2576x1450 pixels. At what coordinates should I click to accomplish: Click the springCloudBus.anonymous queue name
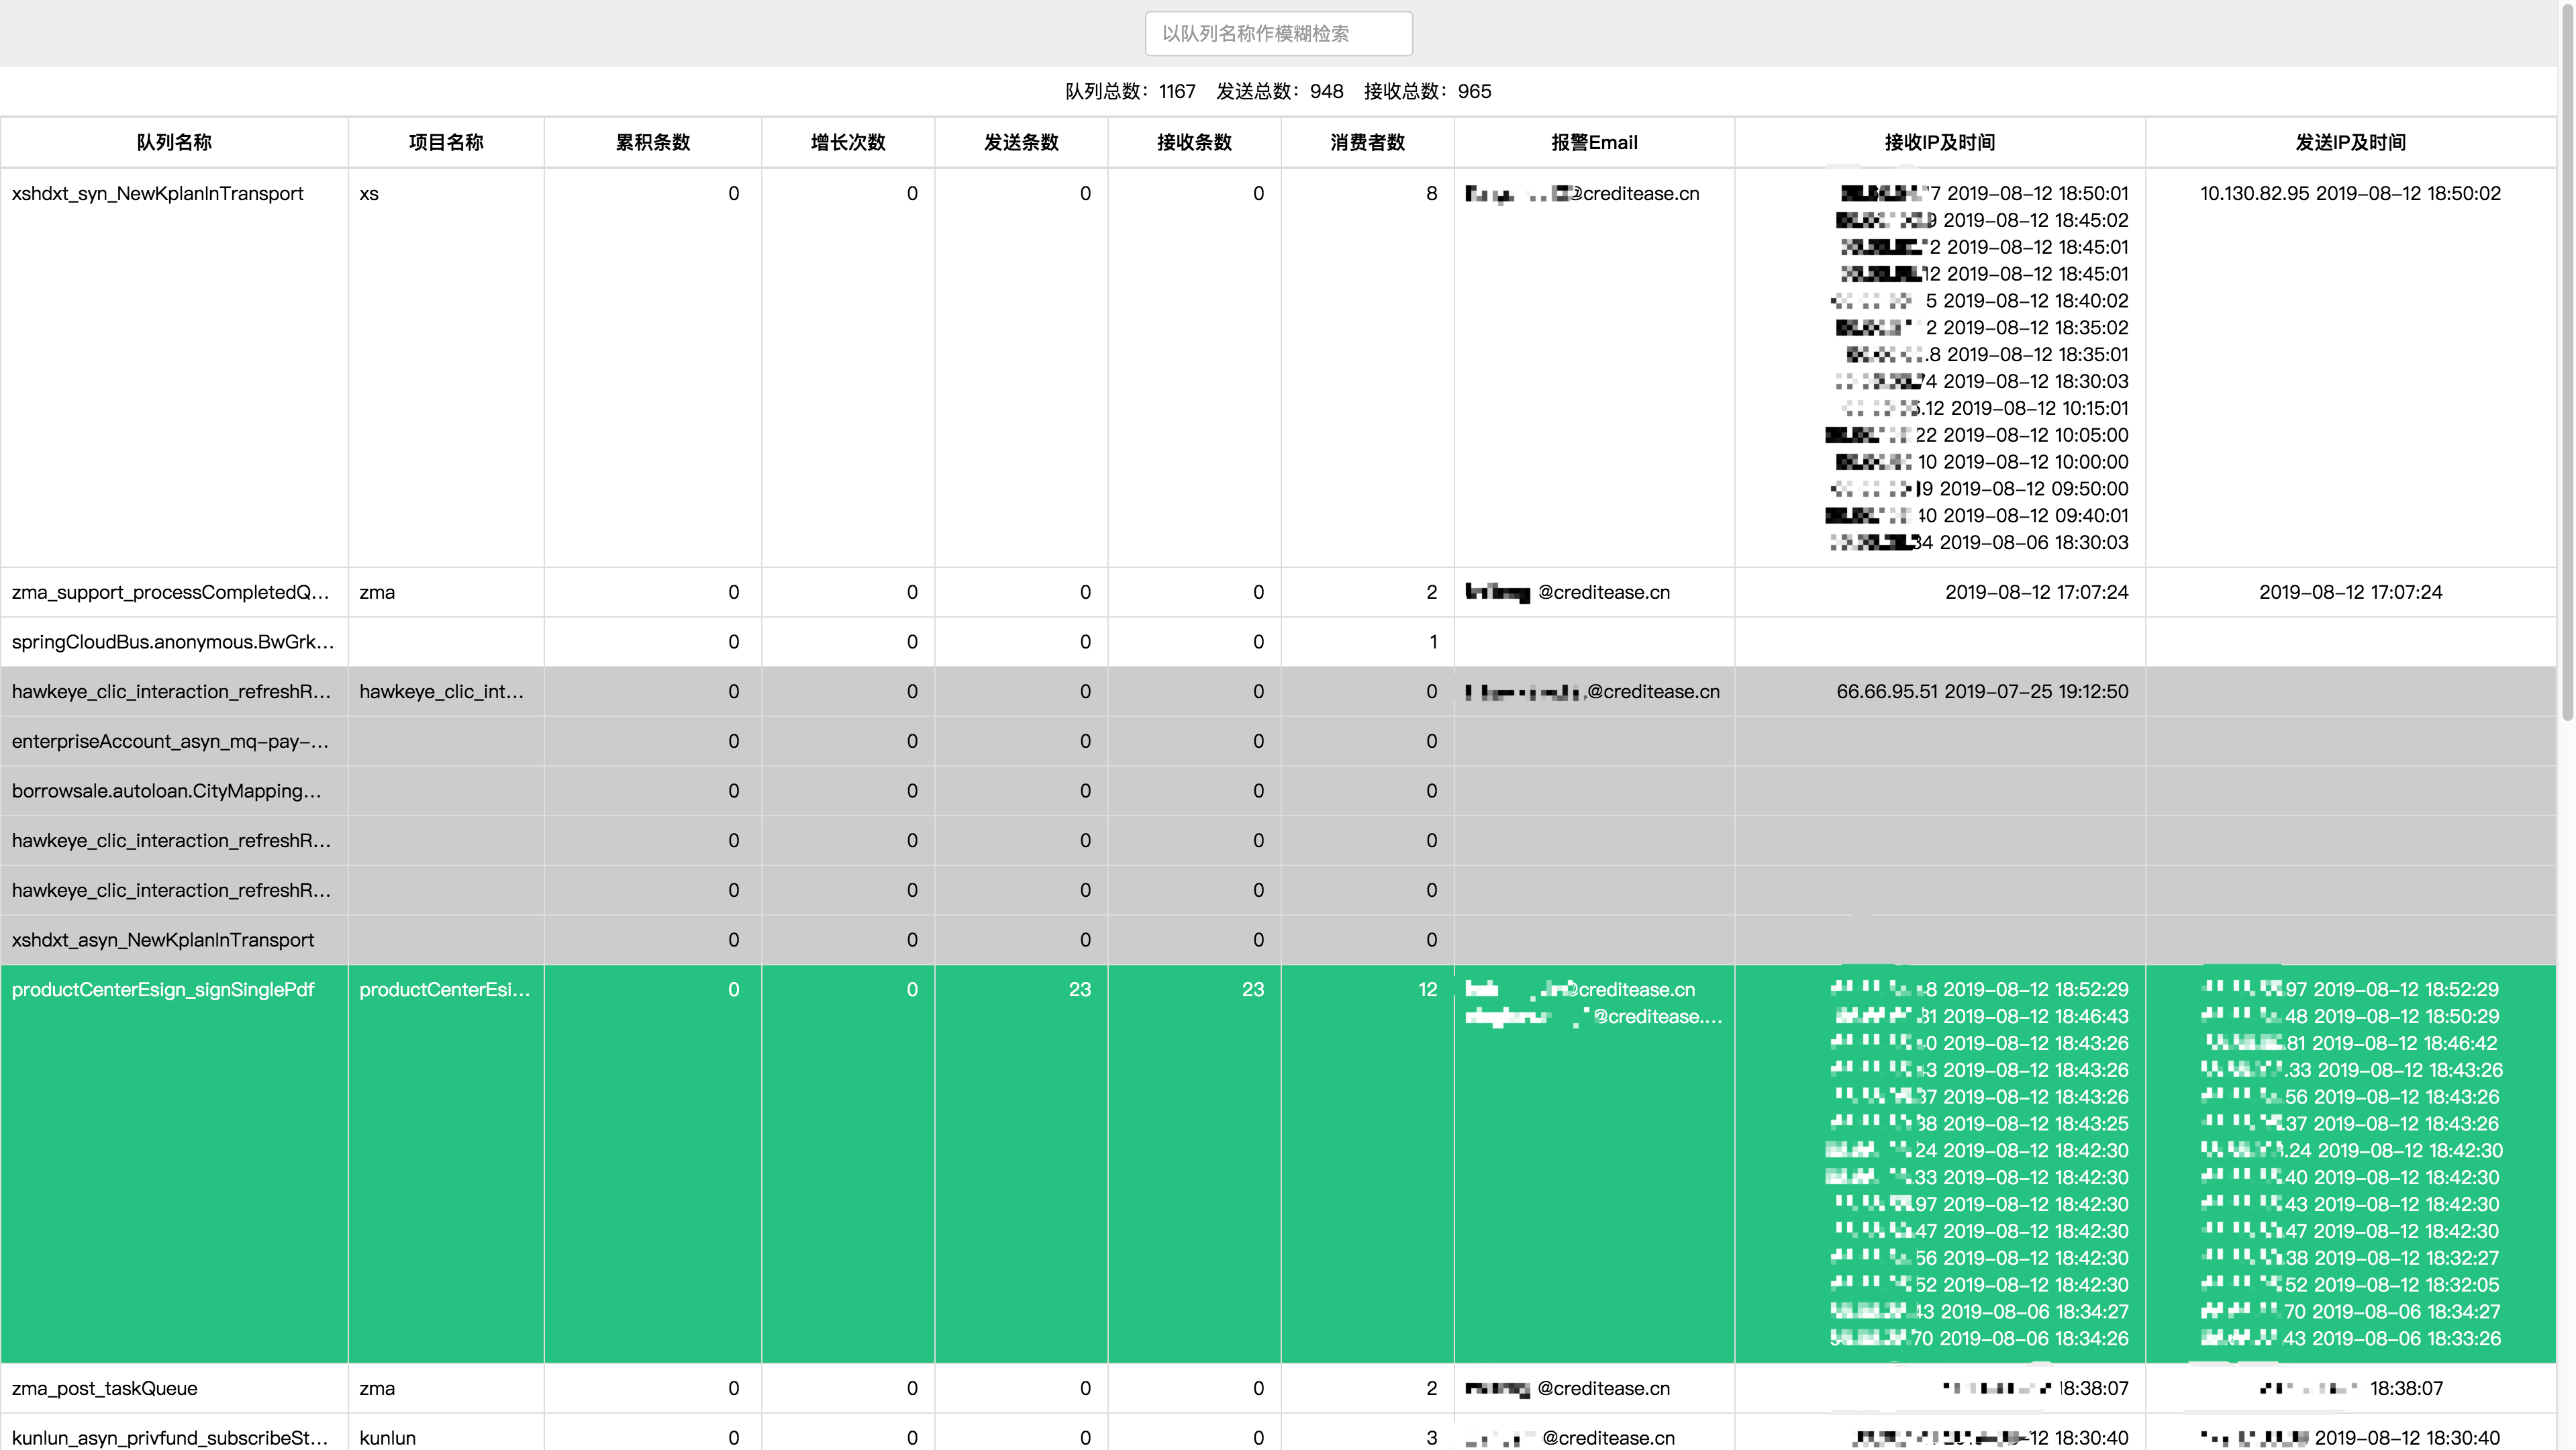pos(172,642)
